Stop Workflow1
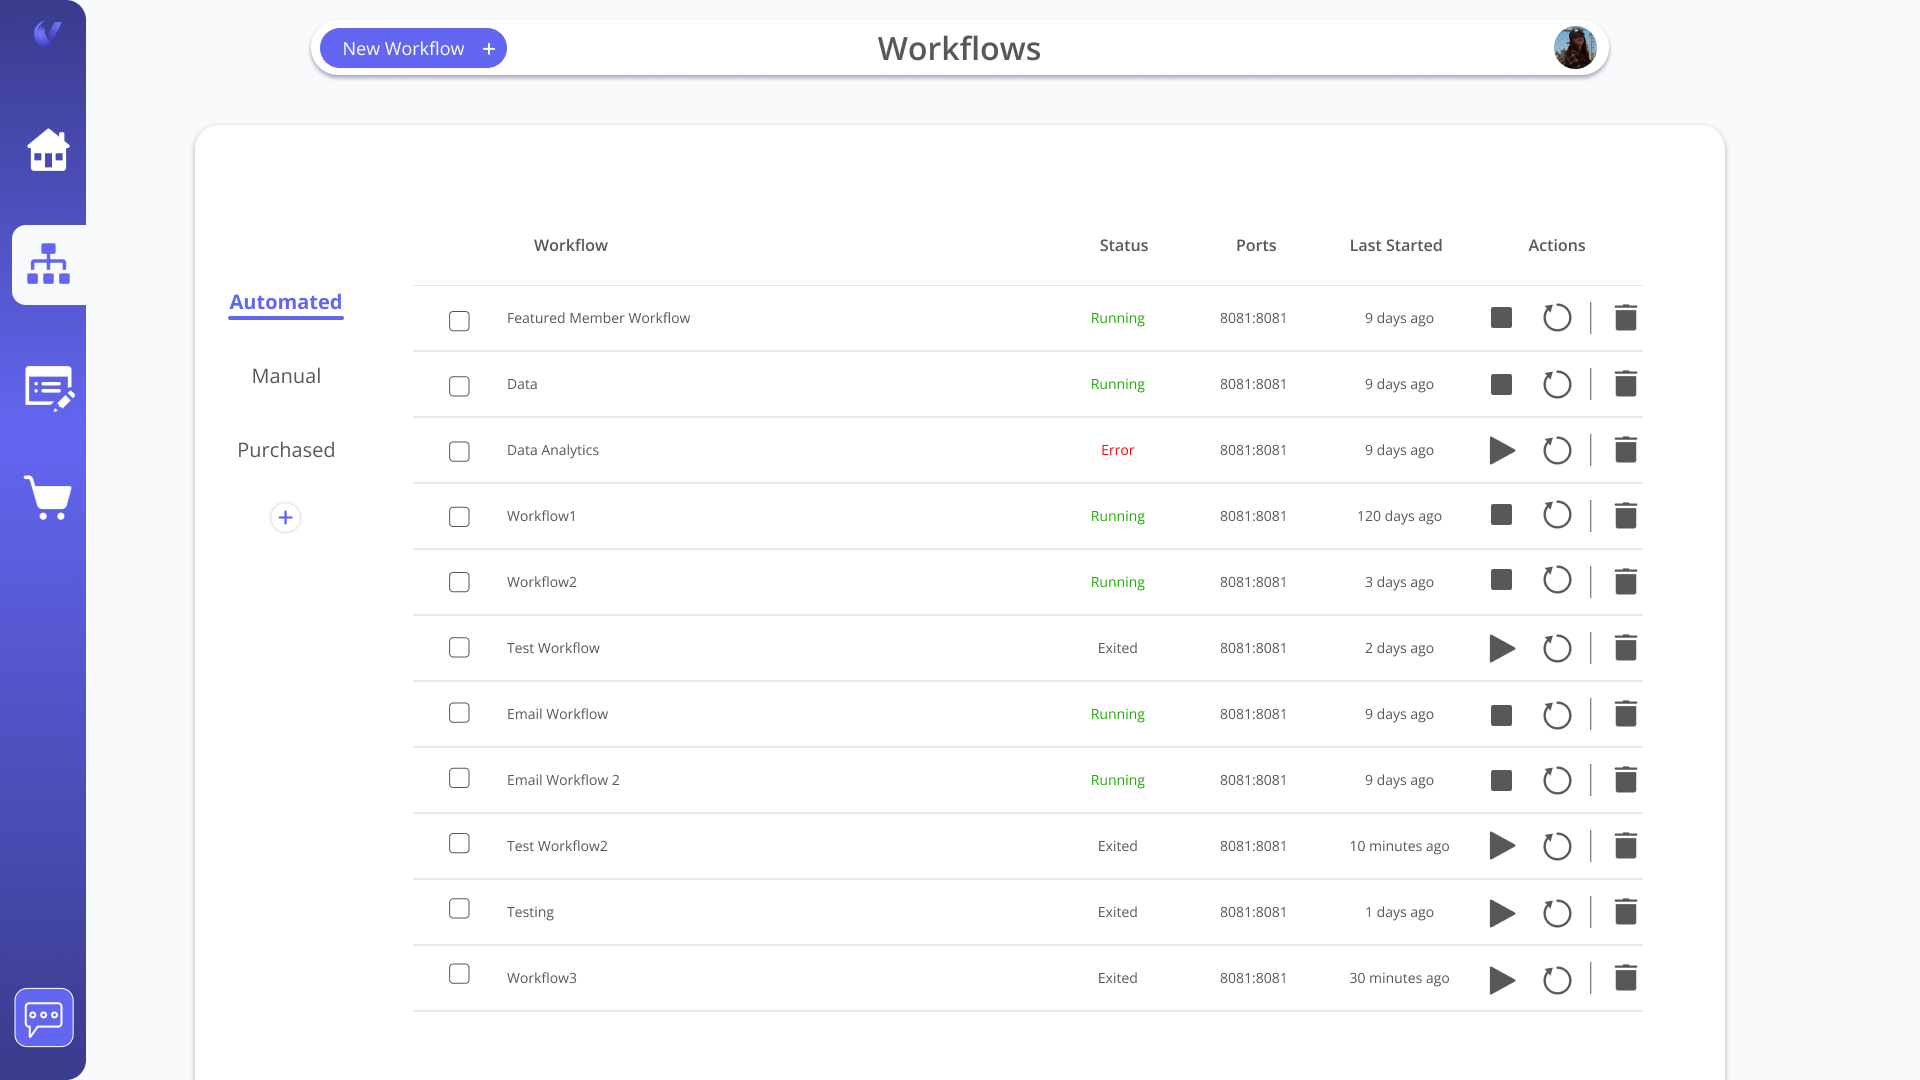The height and width of the screenshot is (1080, 1920). (1501, 515)
